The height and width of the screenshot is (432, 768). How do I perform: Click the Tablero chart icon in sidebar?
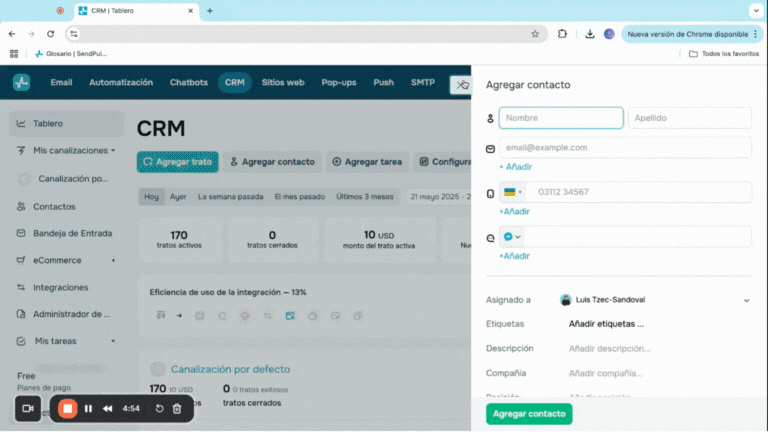coord(21,123)
